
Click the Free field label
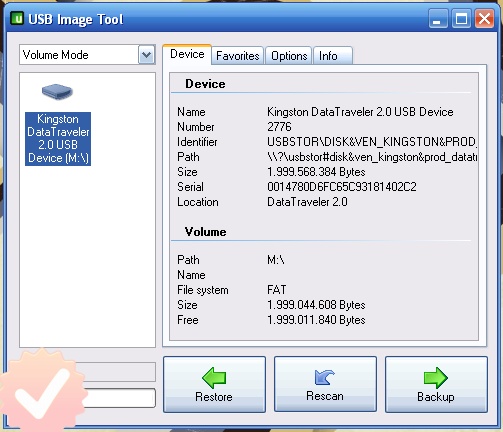click(188, 320)
